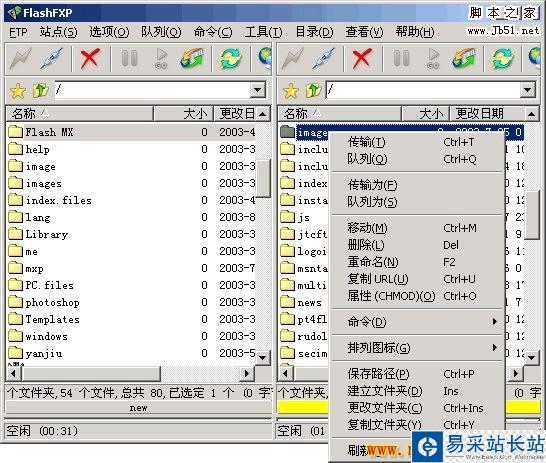Choose 保存路径(P) in context menu
This screenshot has width=546, height=463.
pyautogui.click(x=416, y=374)
